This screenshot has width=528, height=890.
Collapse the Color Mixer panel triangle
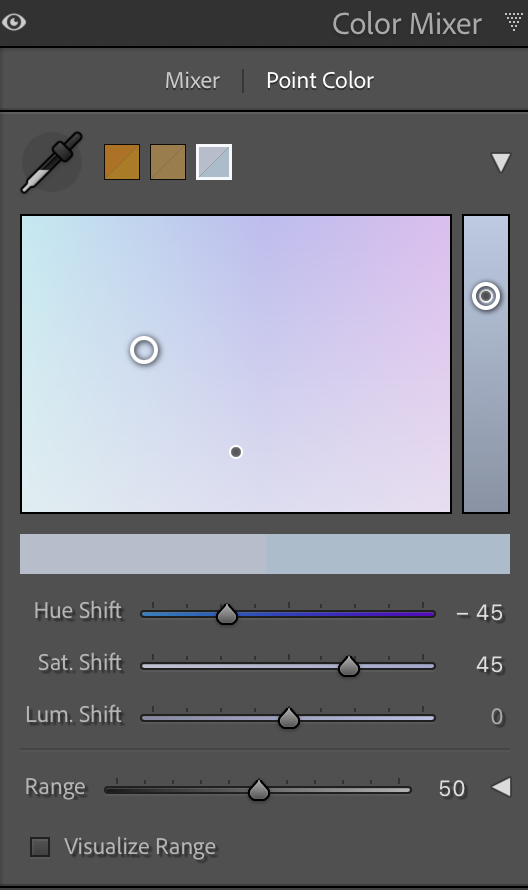(513, 22)
